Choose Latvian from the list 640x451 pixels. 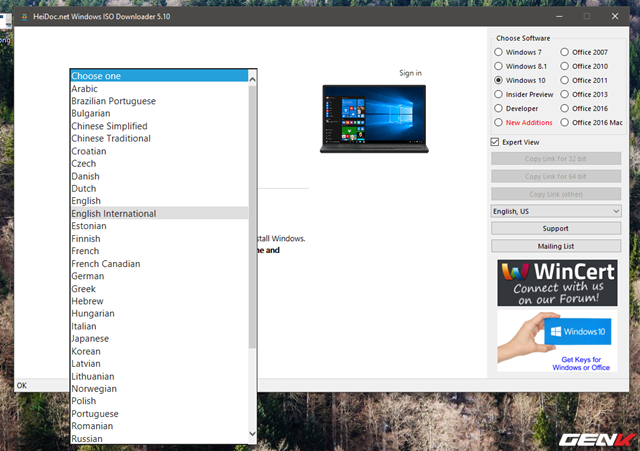tap(159, 364)
